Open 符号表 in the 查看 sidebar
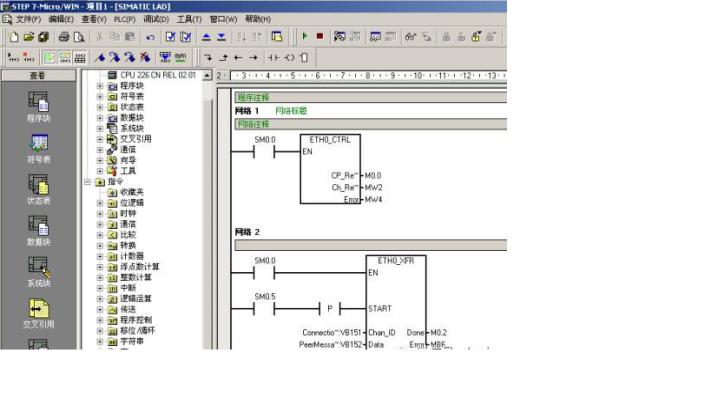This screenshot has width=711, height=405. (39, 148)
